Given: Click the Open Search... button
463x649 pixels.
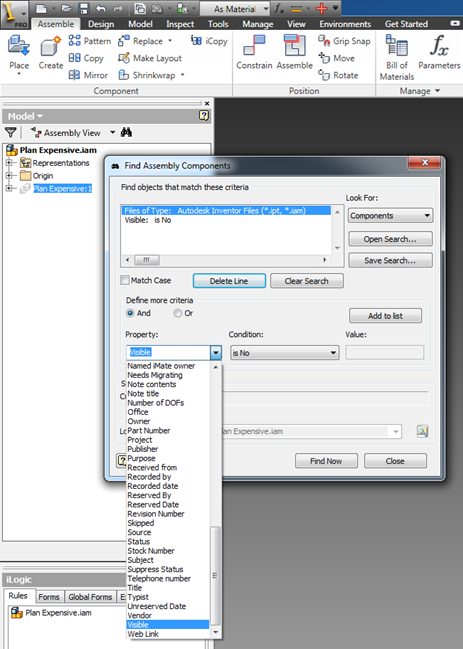Looking at the screenshot, I should click(390, 239).
